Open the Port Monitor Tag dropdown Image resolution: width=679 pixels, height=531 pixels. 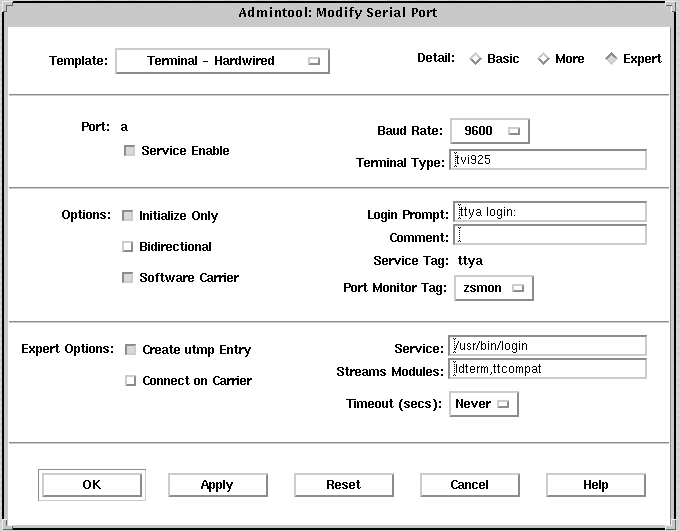[x=494, y=288]
